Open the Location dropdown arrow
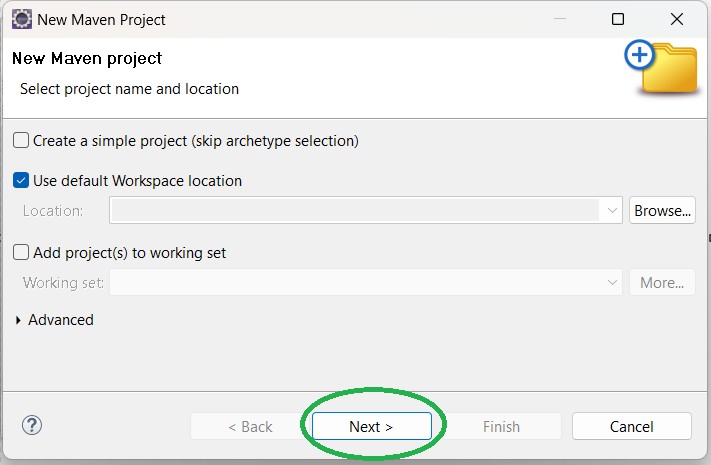The image size is (711, 465). (x=612, y=211)
